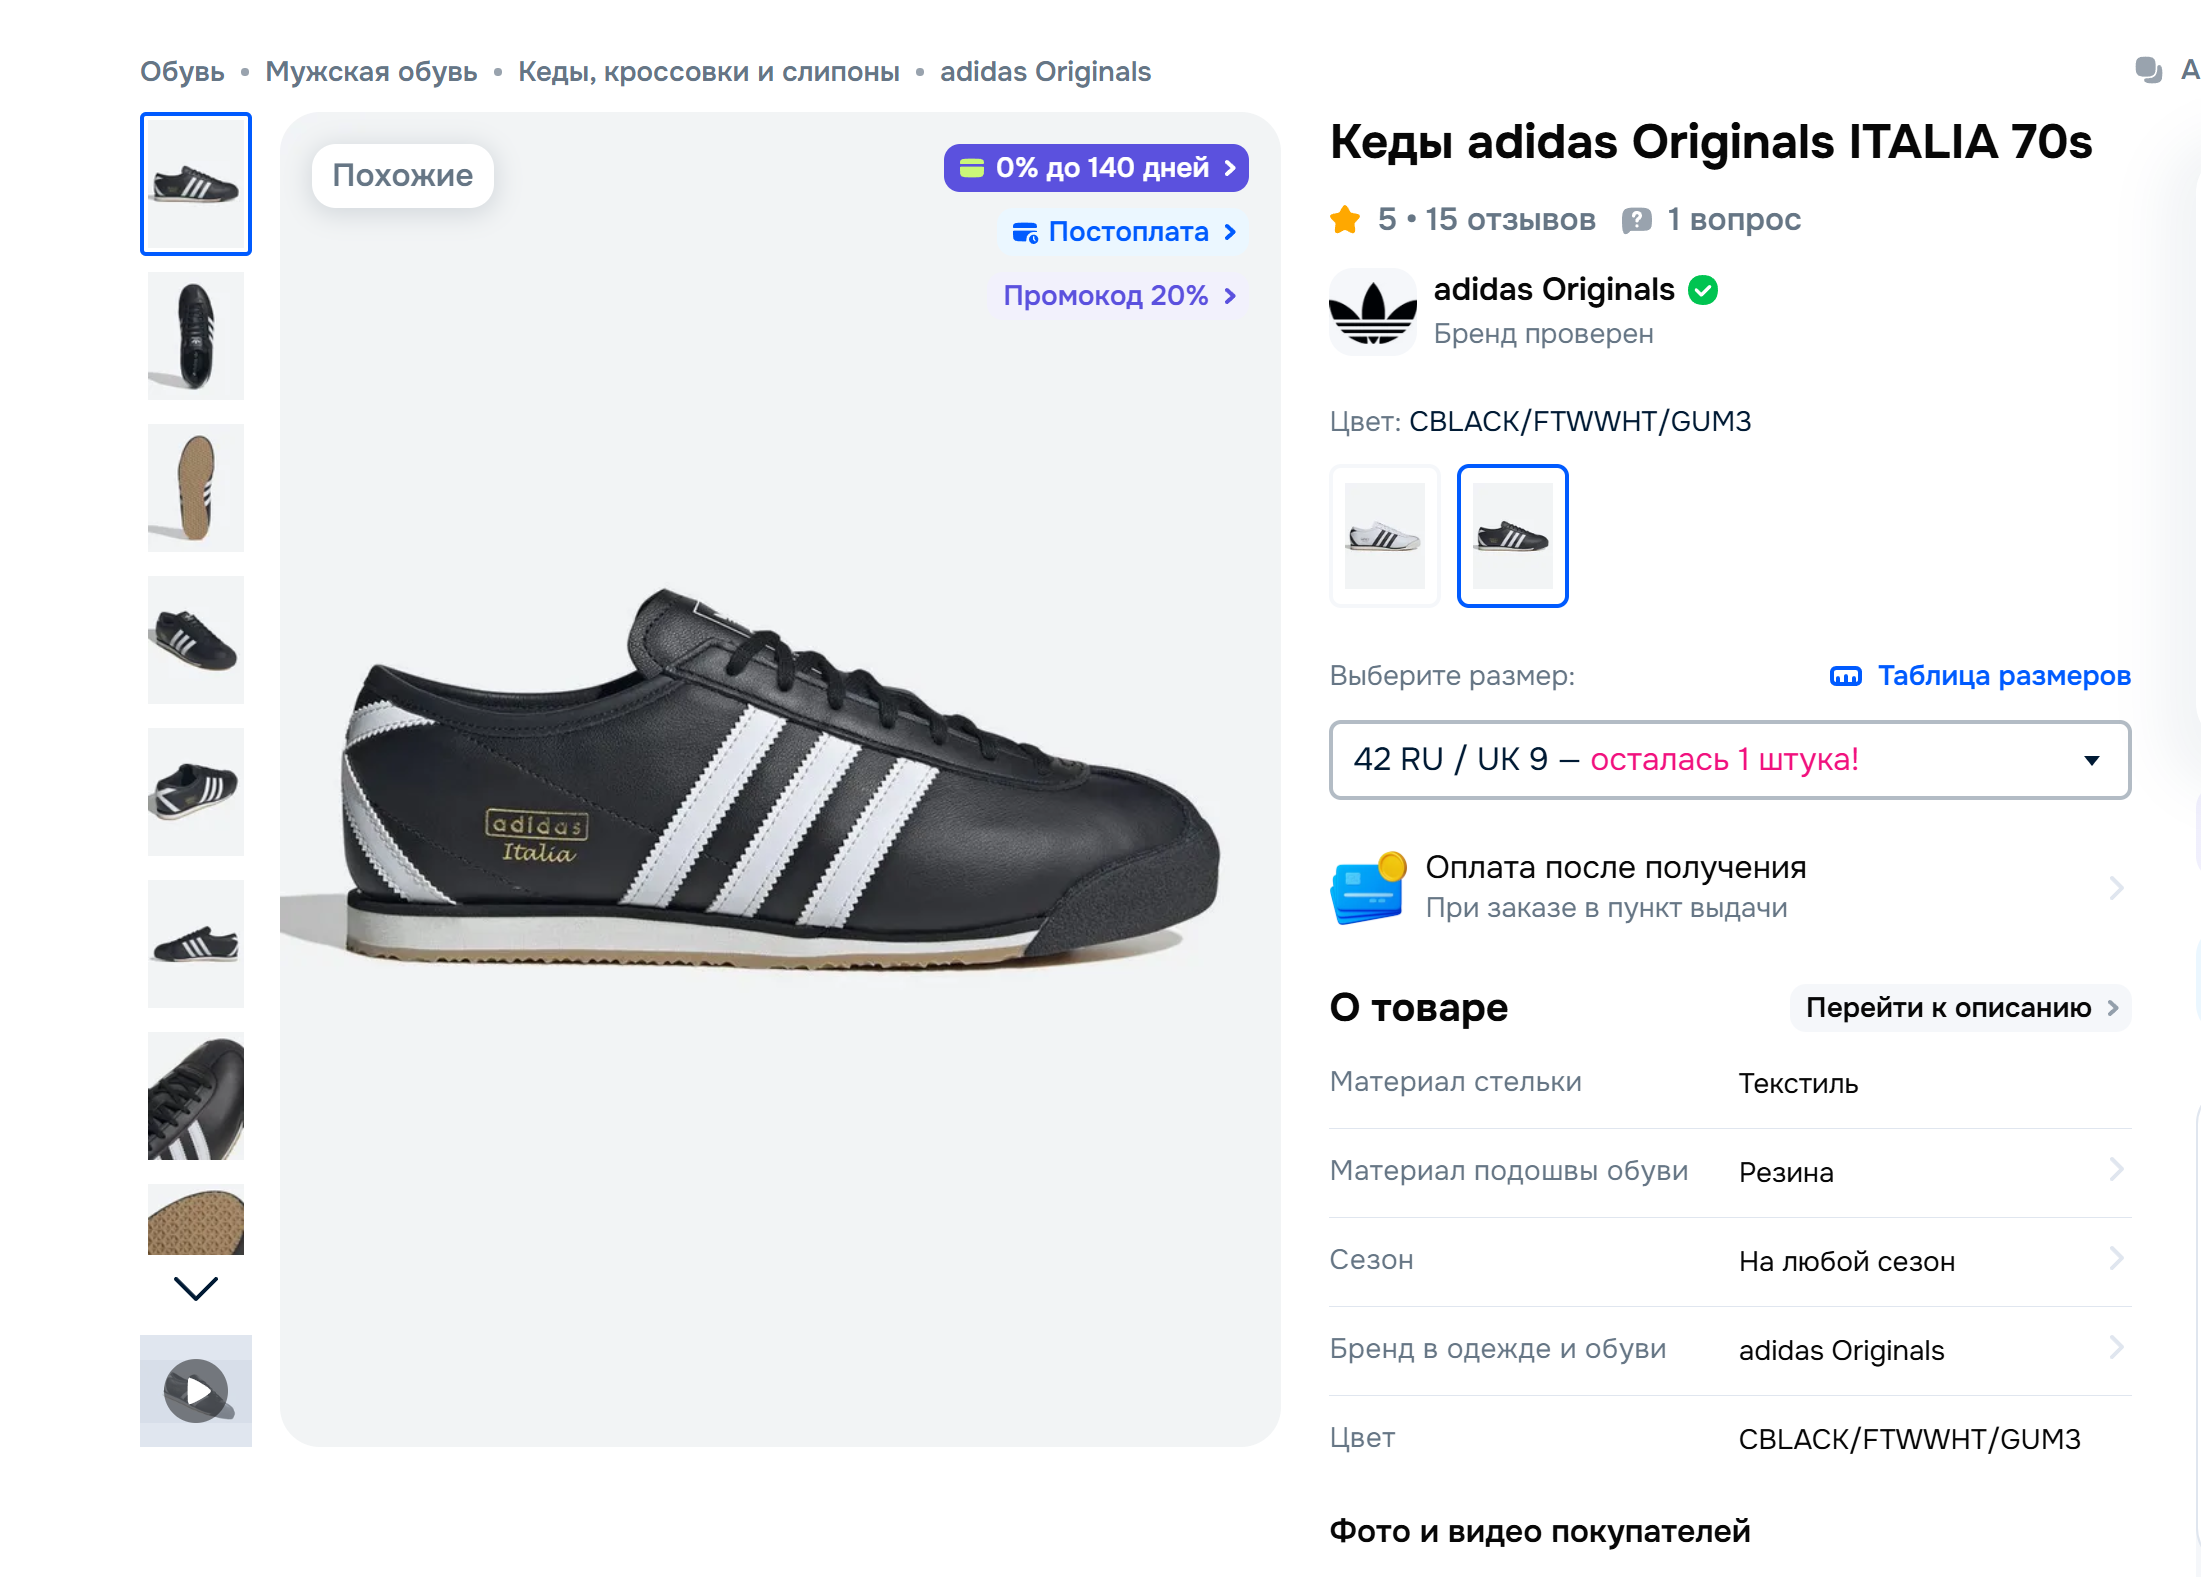This screenshot has height=1577, width=2201.
Task: Click the chat bubbles icon at top right
Action: (x=2148, y=70)
